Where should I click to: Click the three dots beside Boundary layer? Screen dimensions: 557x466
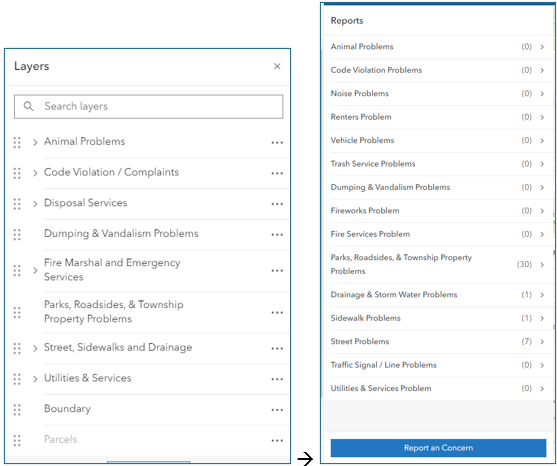point(277,410)
